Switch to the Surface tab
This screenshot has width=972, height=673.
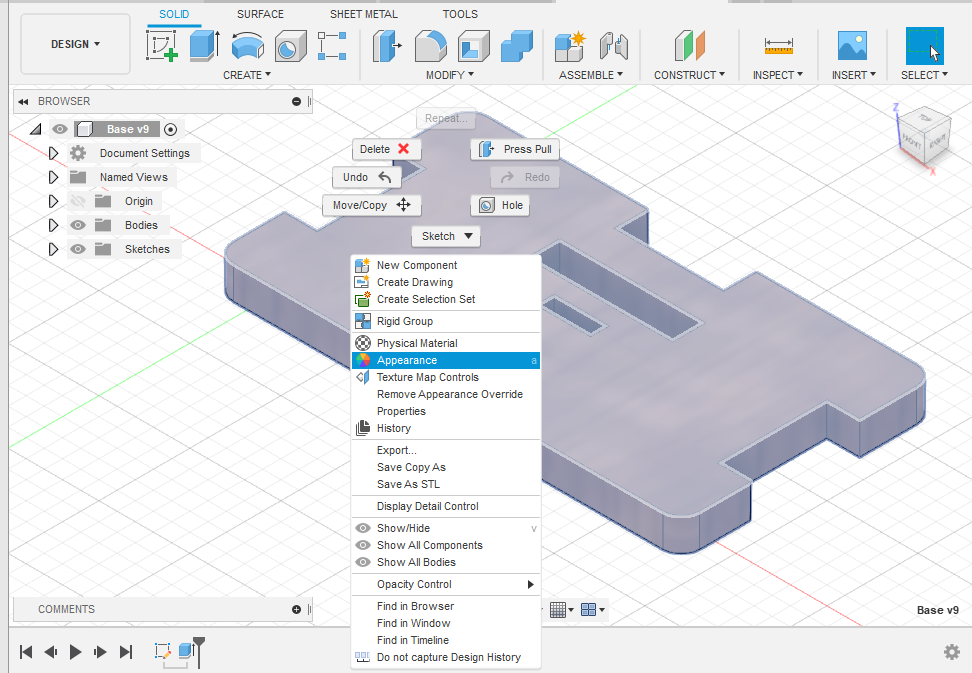(260, 14)
